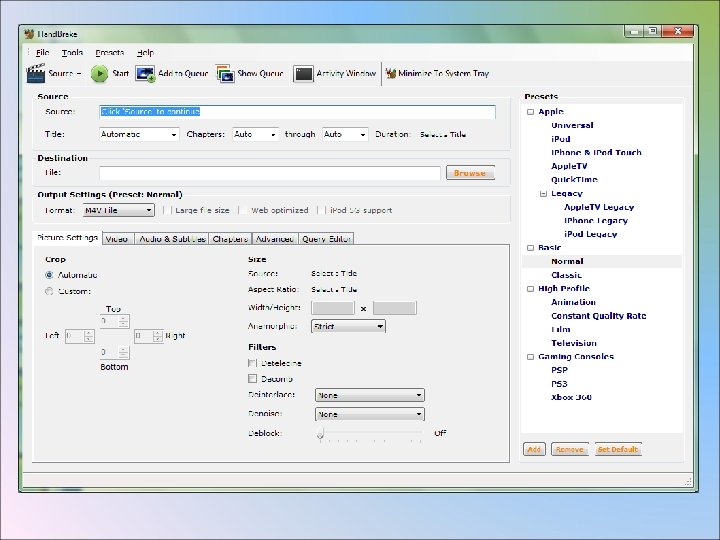Select the AppleTV Legacy preset
The image size is (720, 540).
tap(599, 207)
